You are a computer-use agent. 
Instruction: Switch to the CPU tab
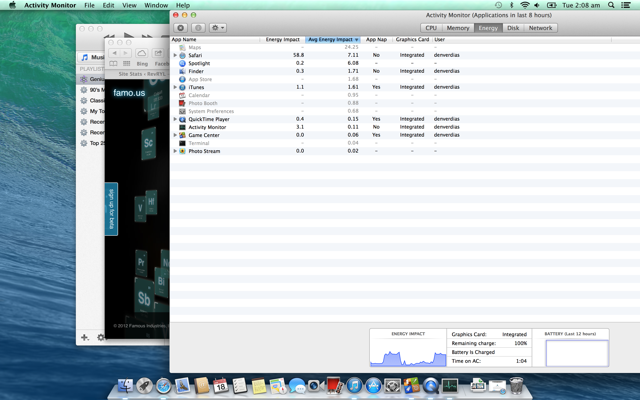[x=431, y=28]
